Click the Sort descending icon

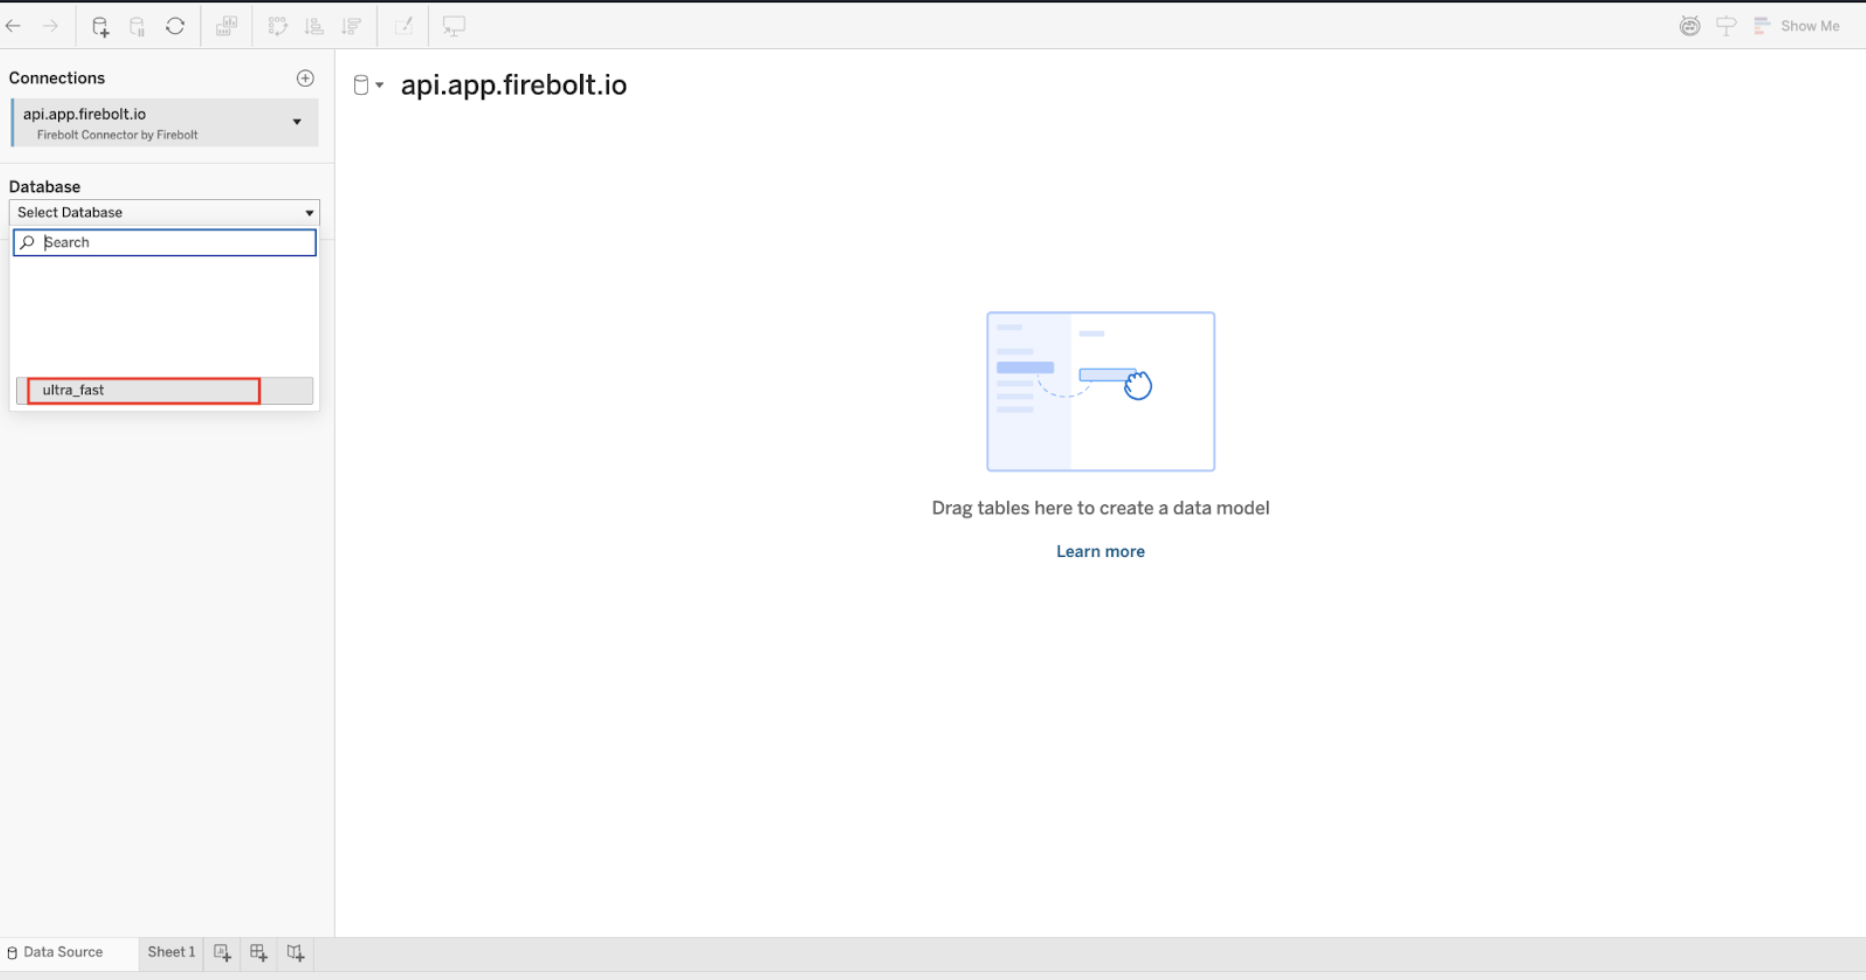click(351, 26)
